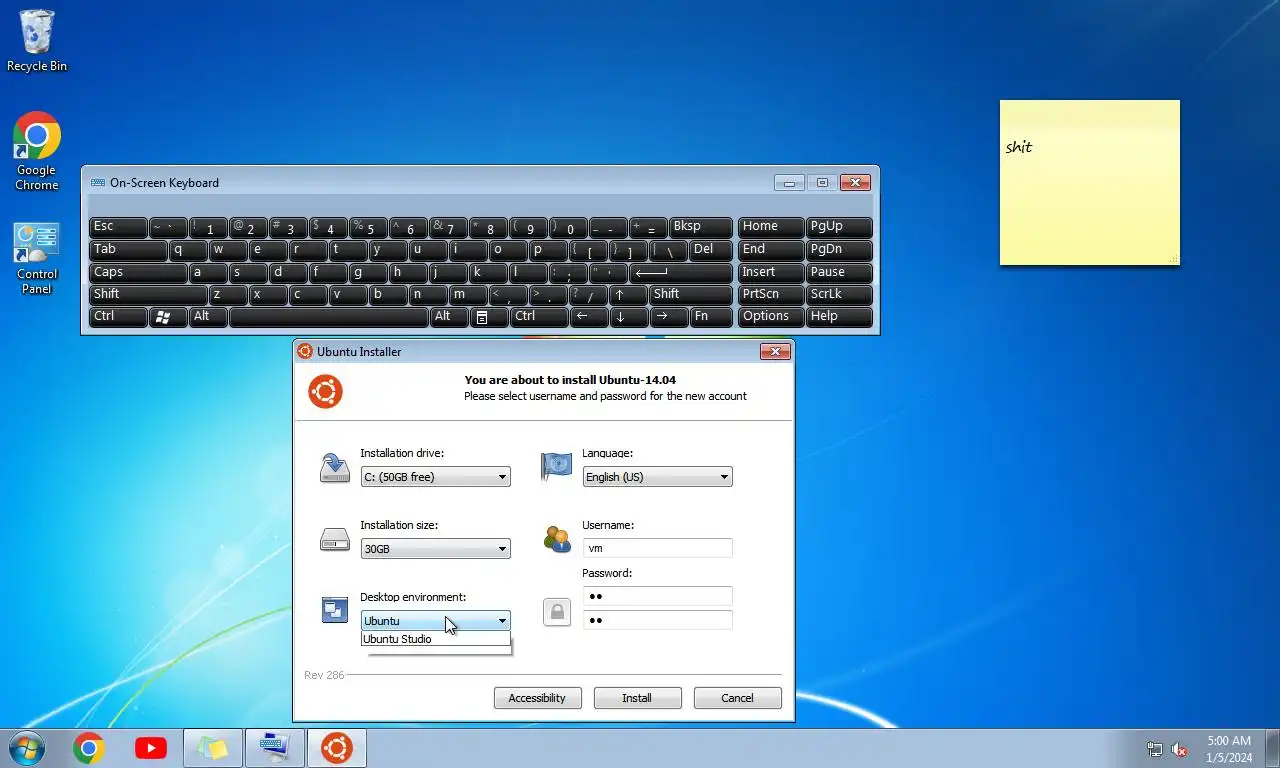
Task: Click the muted volume tray icon
Action: [1179, 749]
